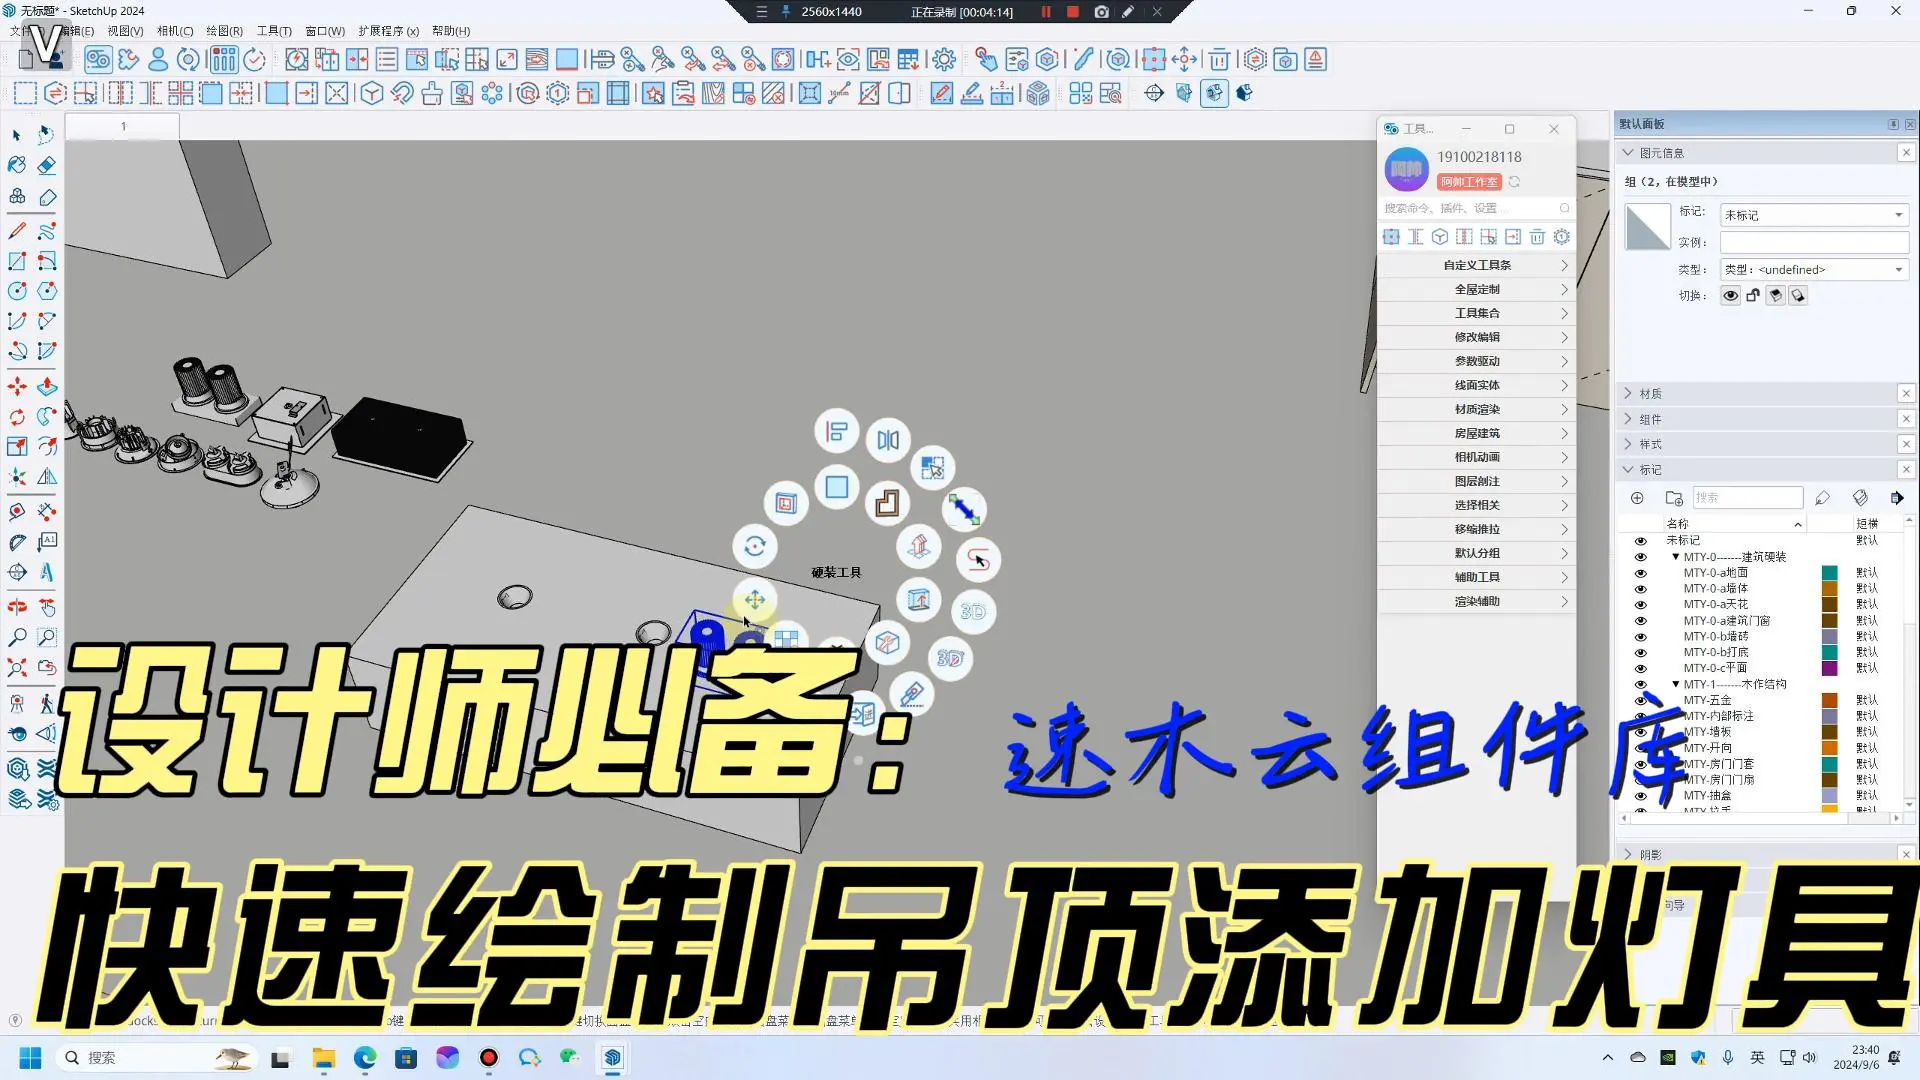Click the 3D icon in the radial pie menu
1920x1080 pixels.
(x=973, y=613)
